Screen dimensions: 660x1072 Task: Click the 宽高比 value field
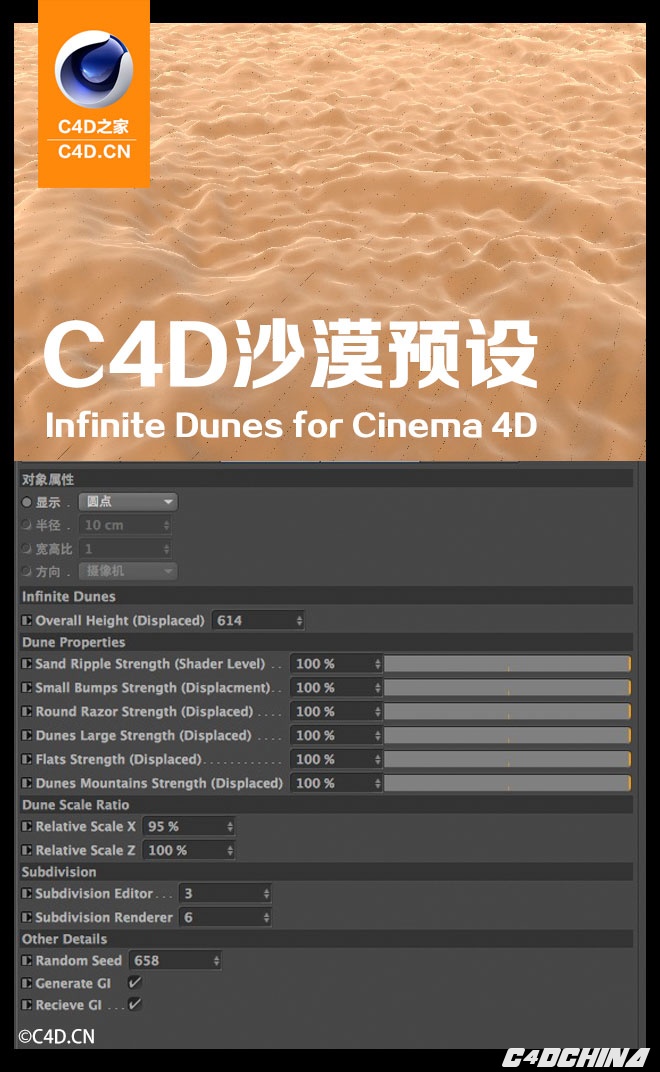pos(124,548)
